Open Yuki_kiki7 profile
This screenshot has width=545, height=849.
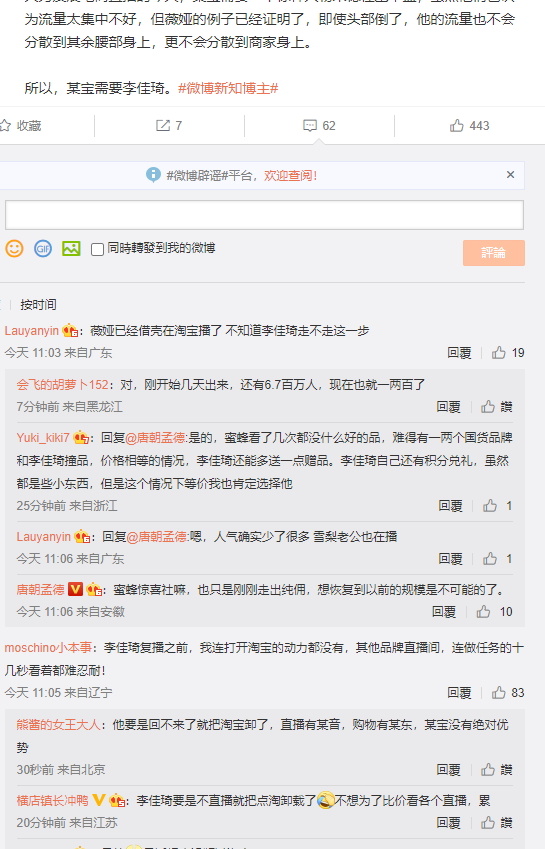tap(43, 437)
